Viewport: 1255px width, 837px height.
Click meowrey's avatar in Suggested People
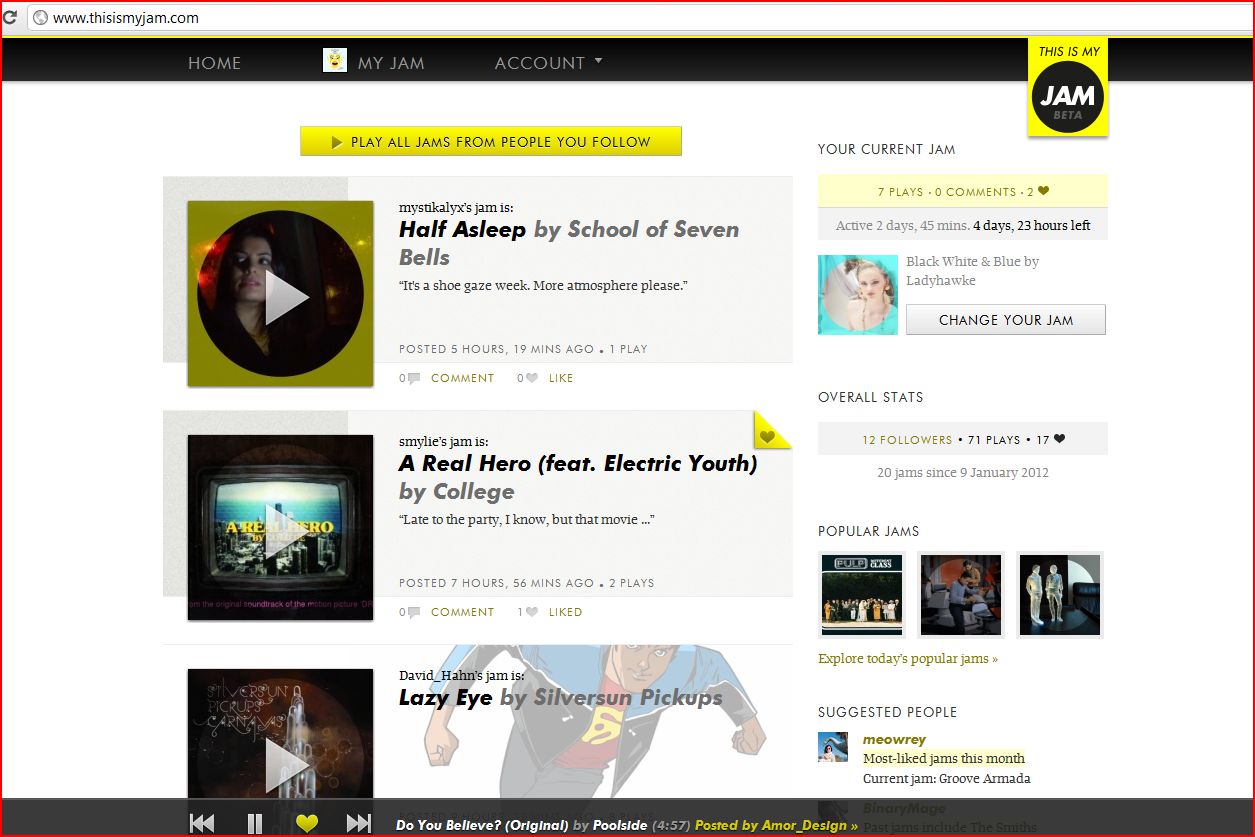(x=833, y=747)
